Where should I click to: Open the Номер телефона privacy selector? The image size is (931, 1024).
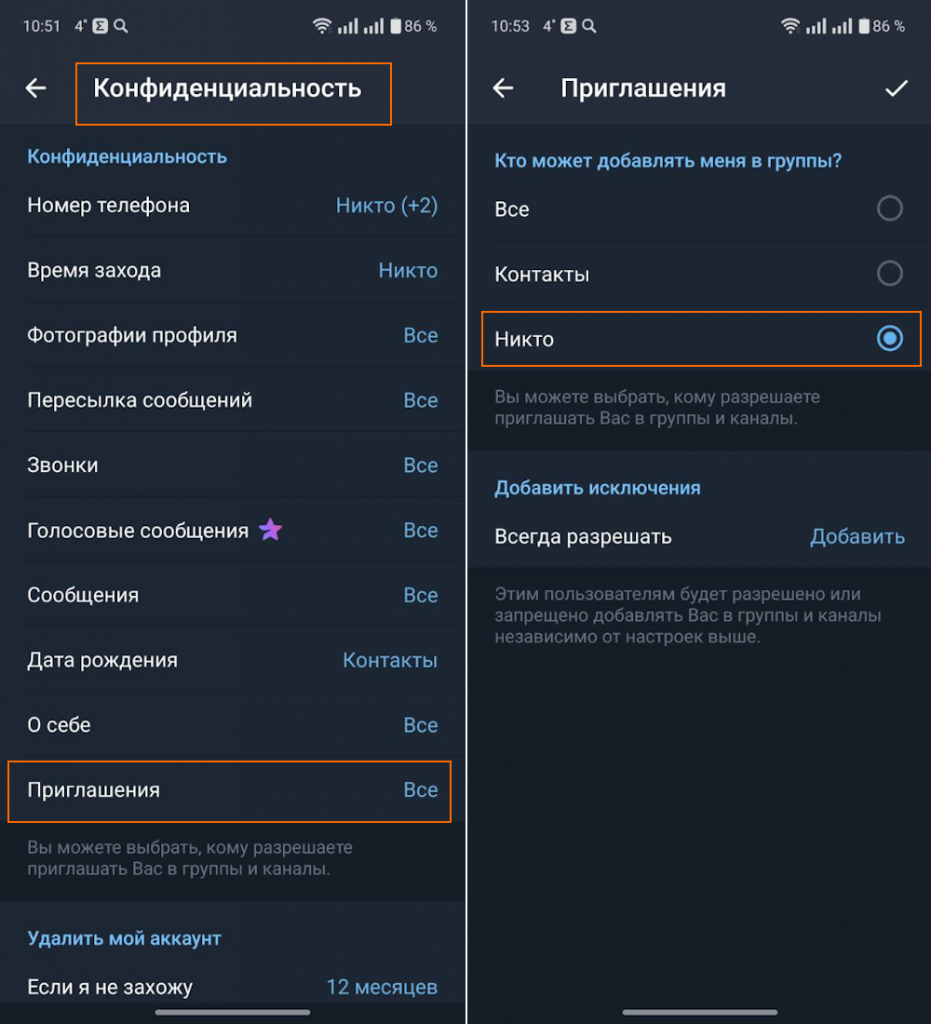coord(230,205)
